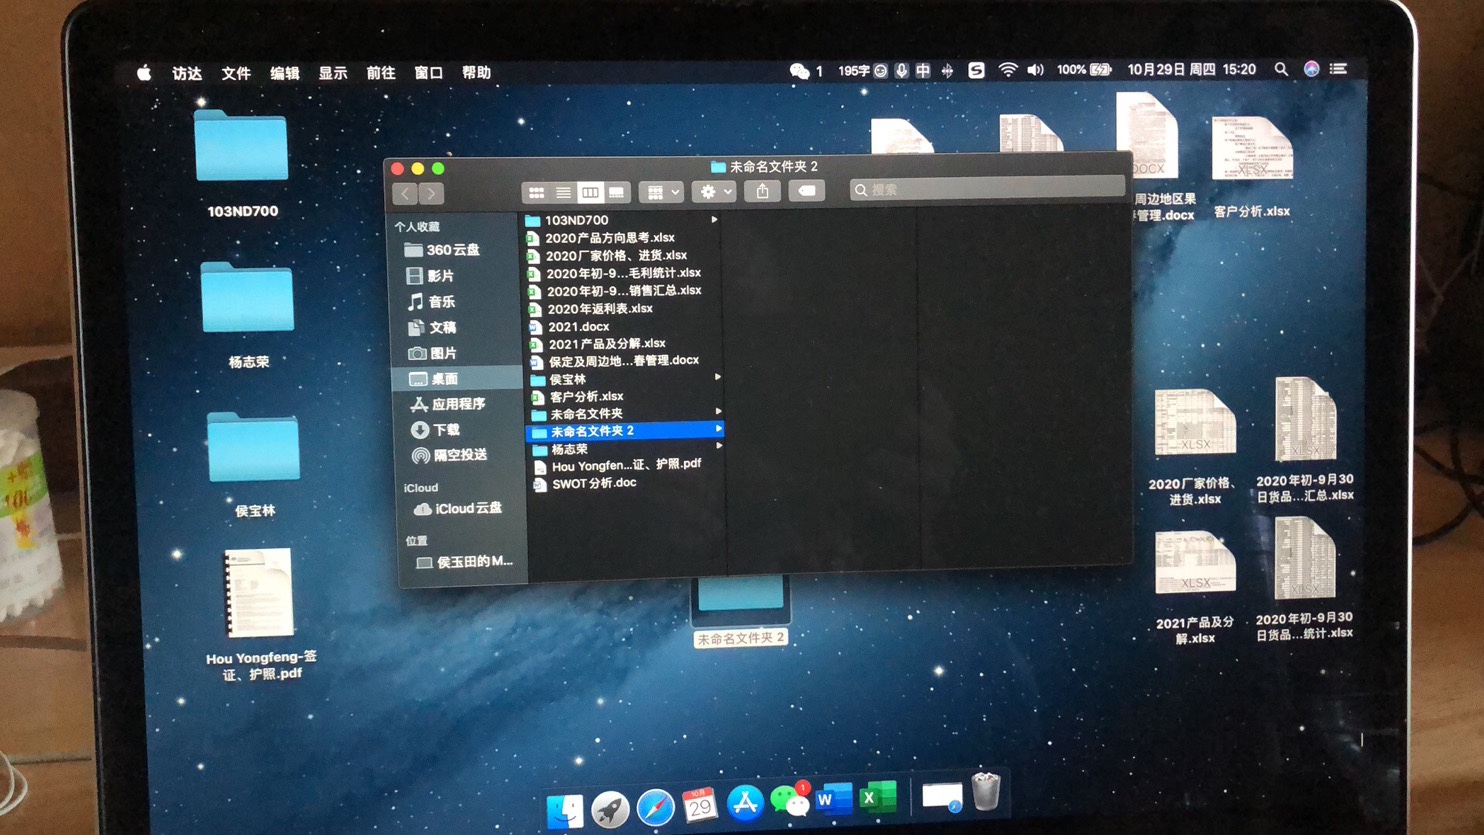
Task: Click the Edit Tags toolbar button
Action: 806,190
